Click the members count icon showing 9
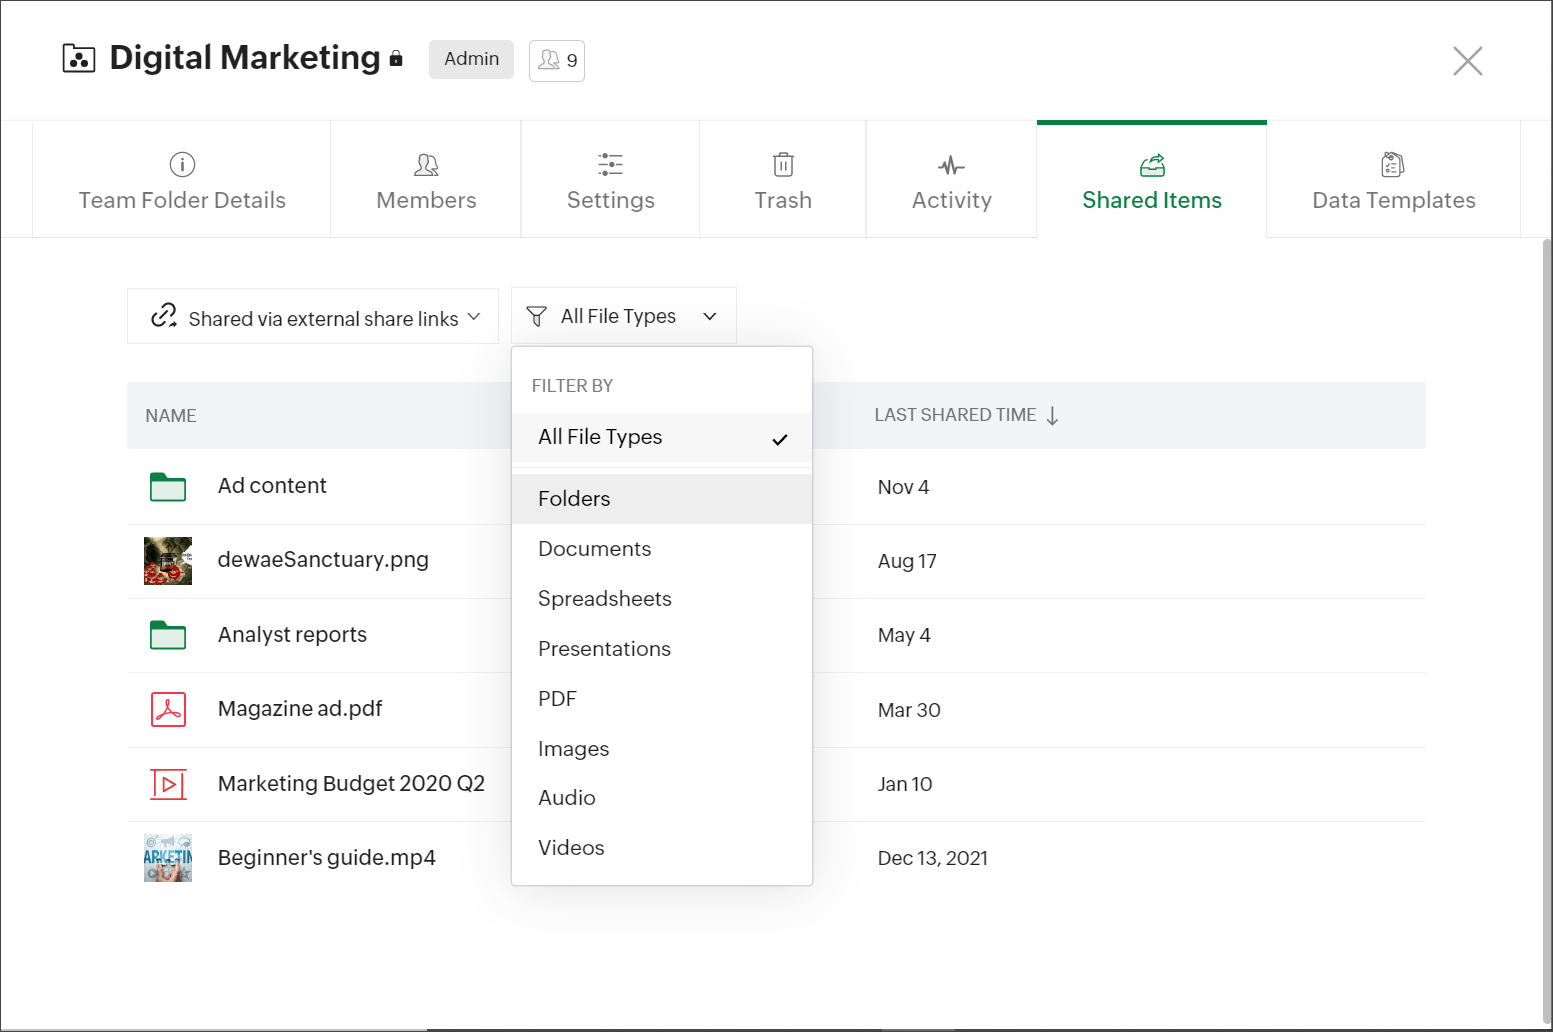 pyautogui.click(x=557, y=61)
